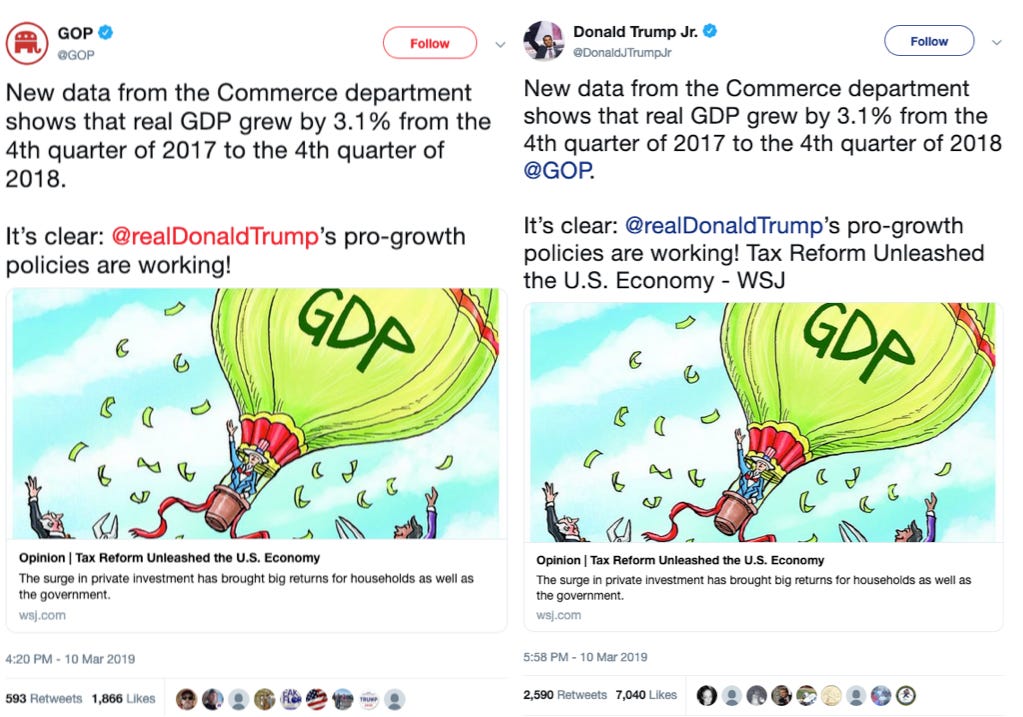Viewport: 1023px width, 717px height.
Task: Click Donald Trump Jr. verified badge
Action: point(710,31)
